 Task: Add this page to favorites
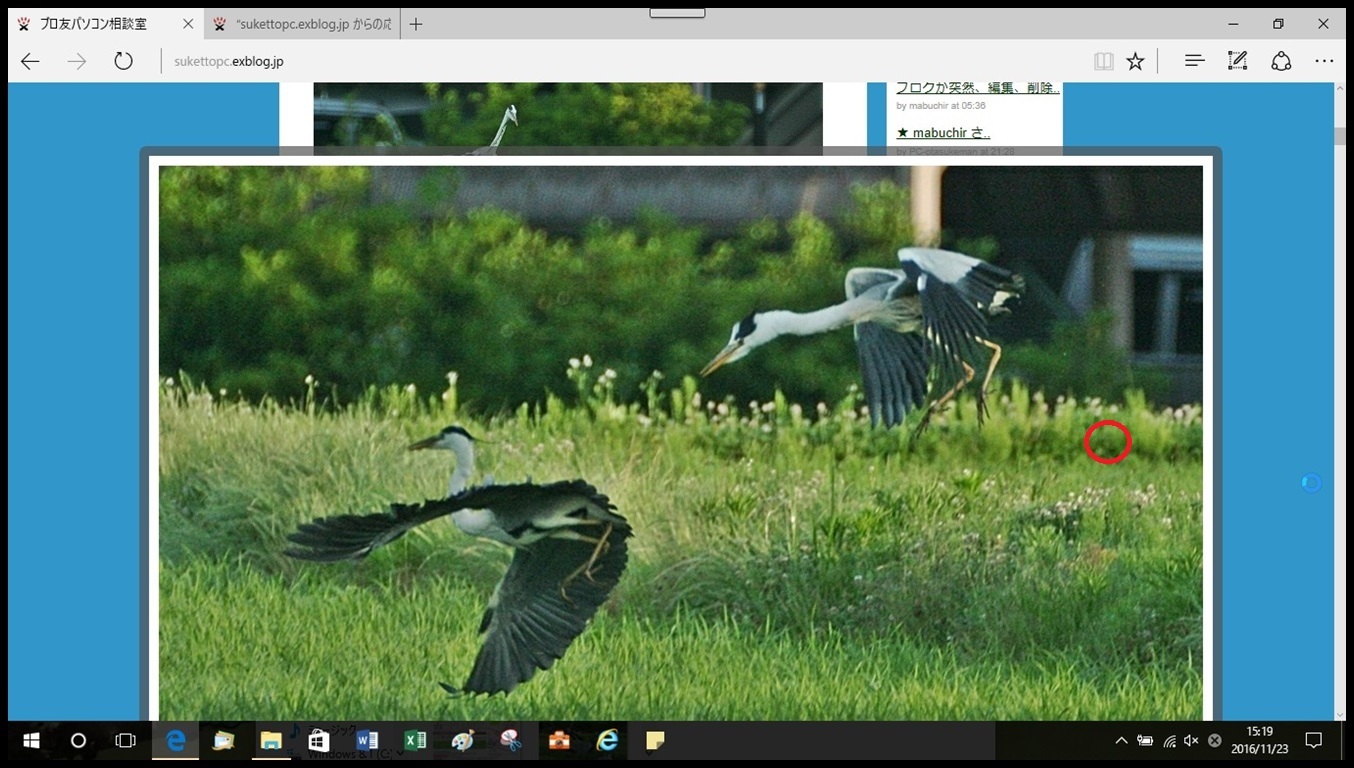tap(1135, 61)
